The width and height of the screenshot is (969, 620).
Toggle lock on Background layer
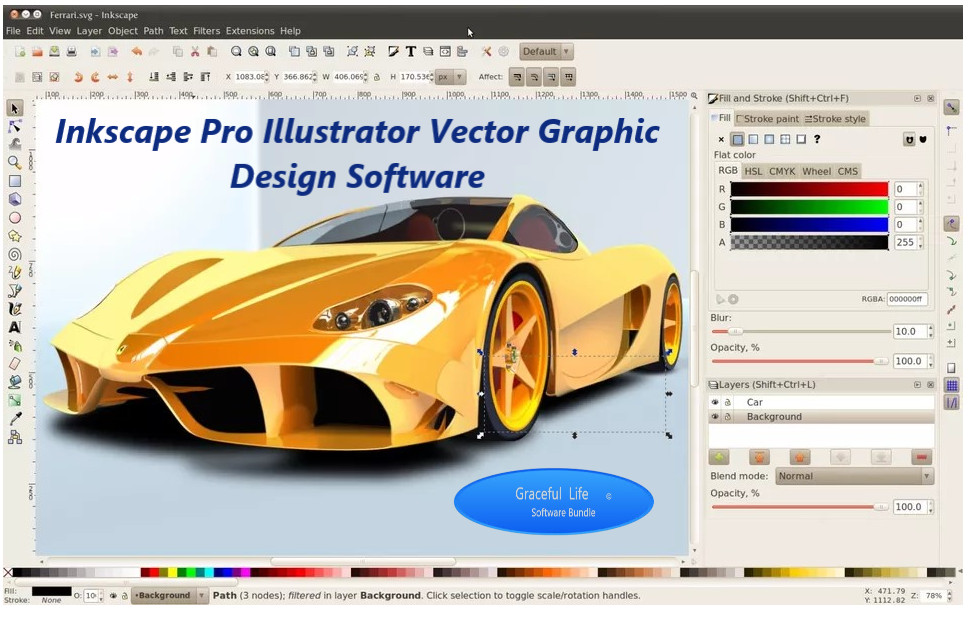point(728,417)
